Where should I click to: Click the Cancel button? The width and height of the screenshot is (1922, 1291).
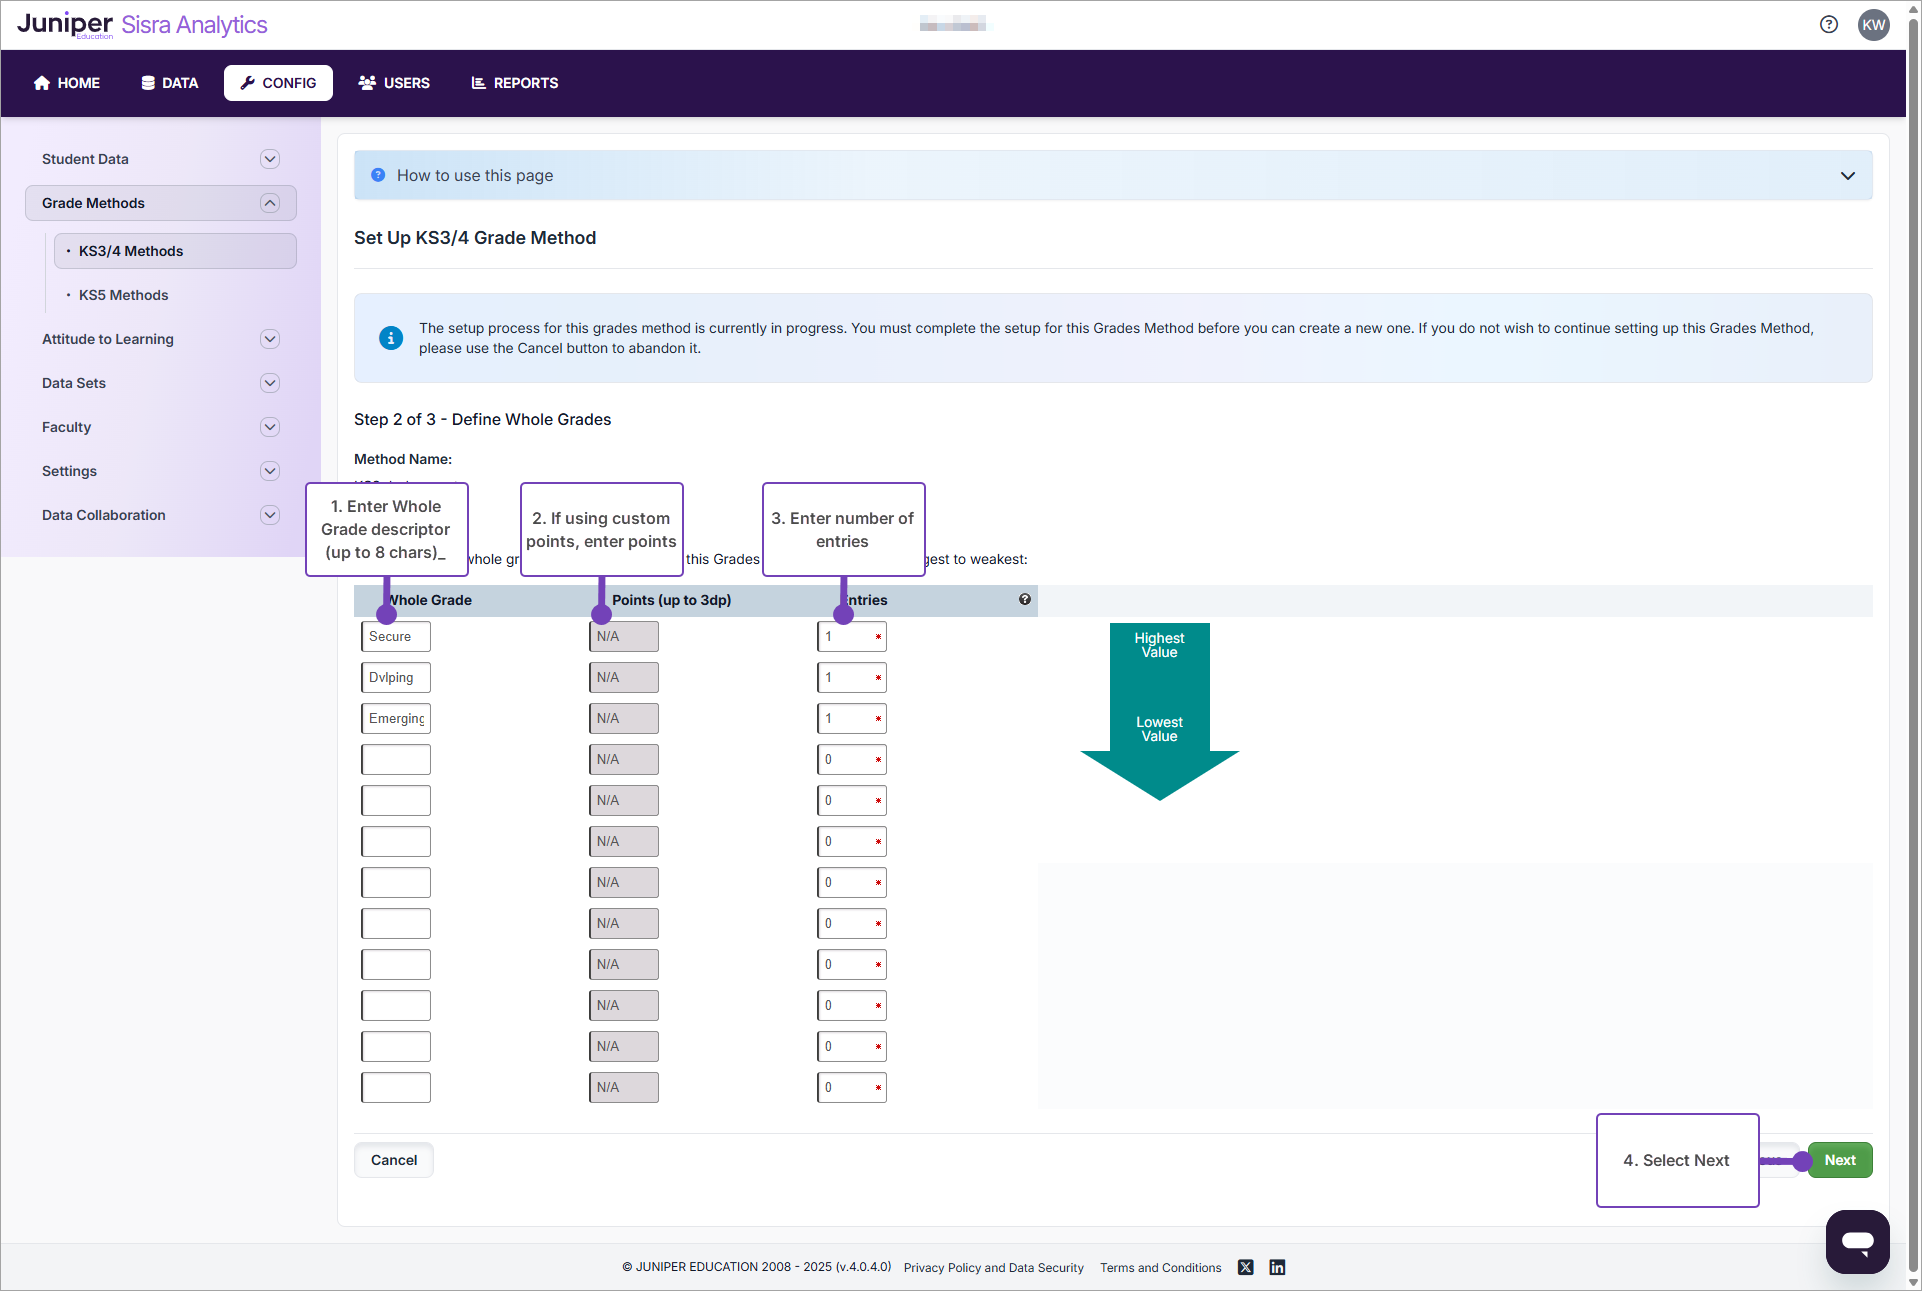pyautogui.click(x=394, y=1160)
